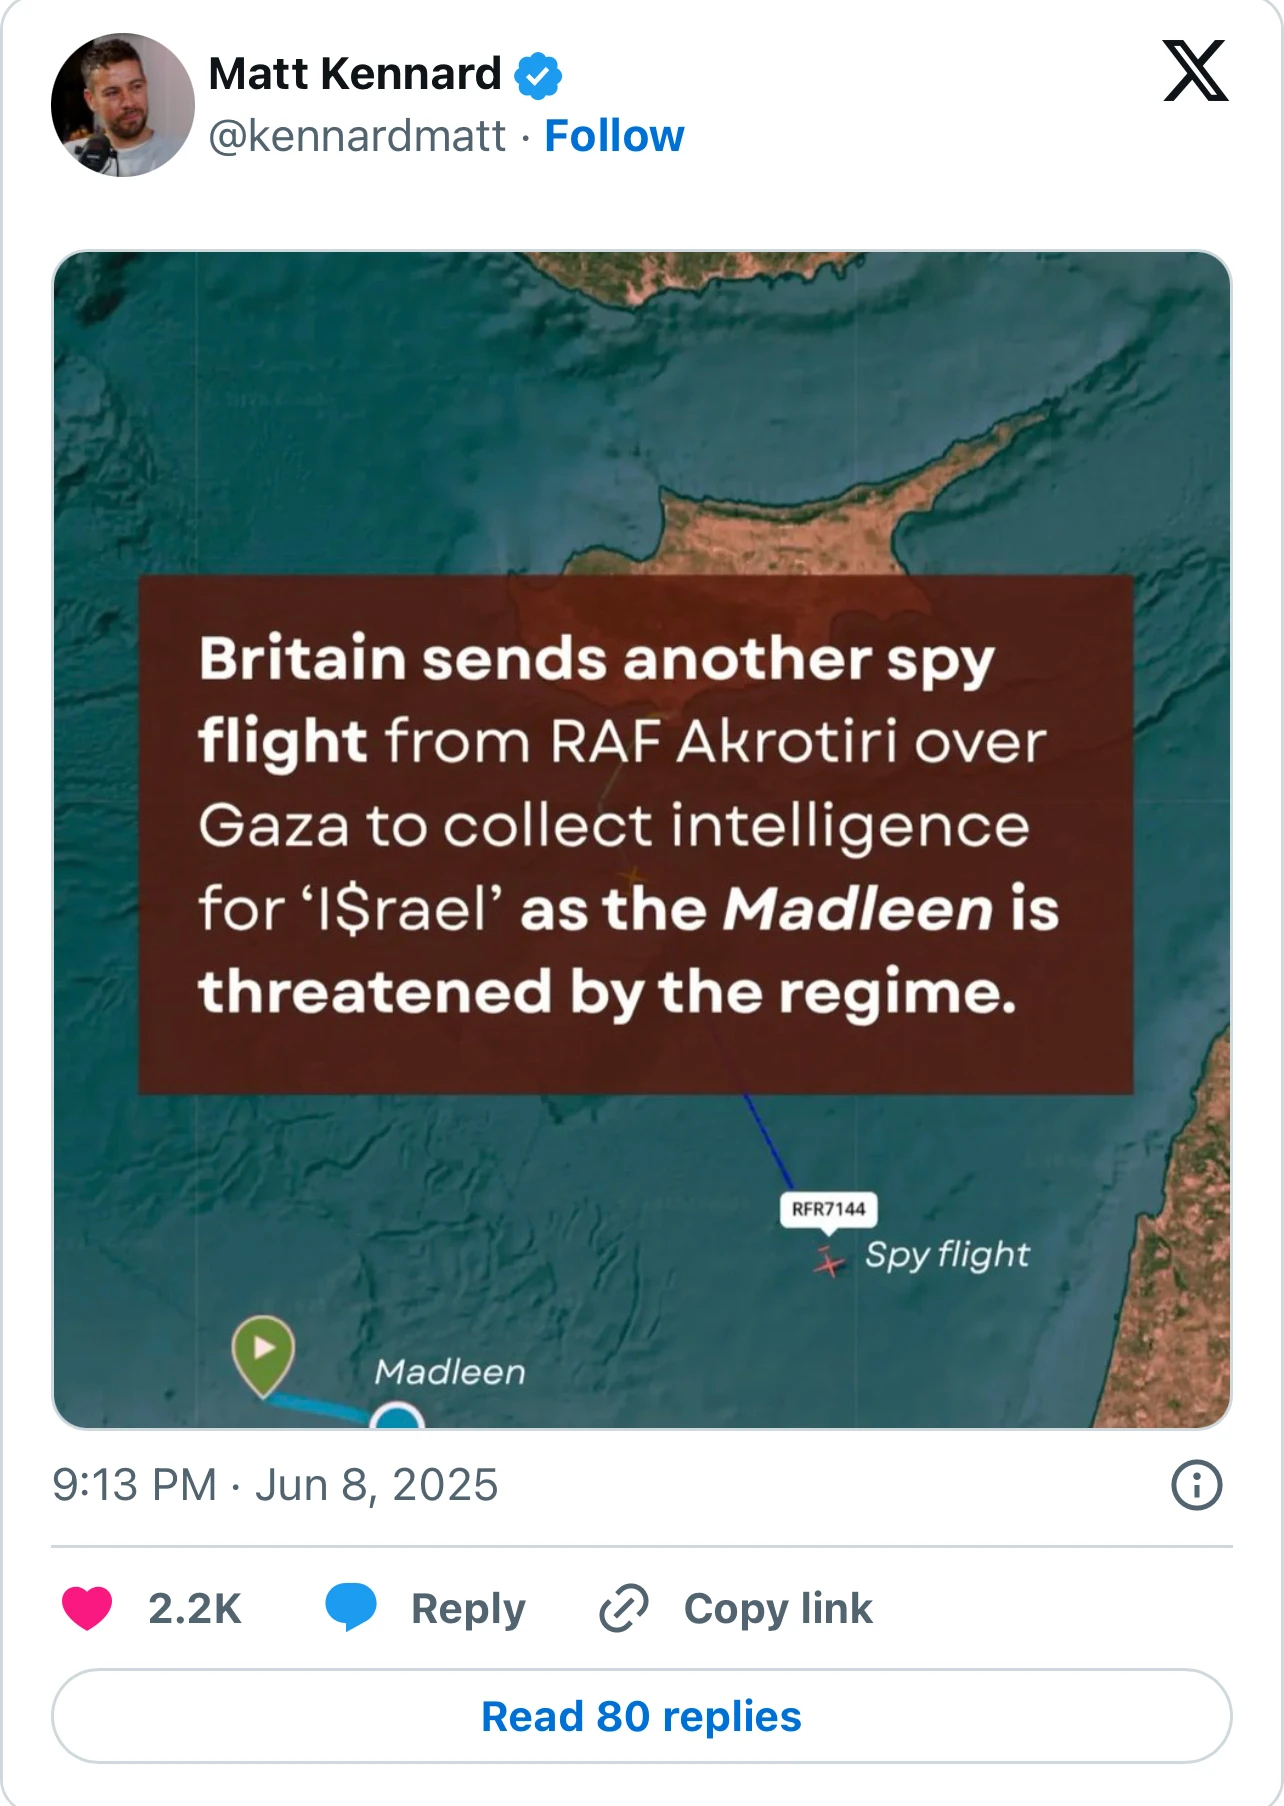Open the 9:13 PM Jun 8, 2025 timestamp

275,1485
